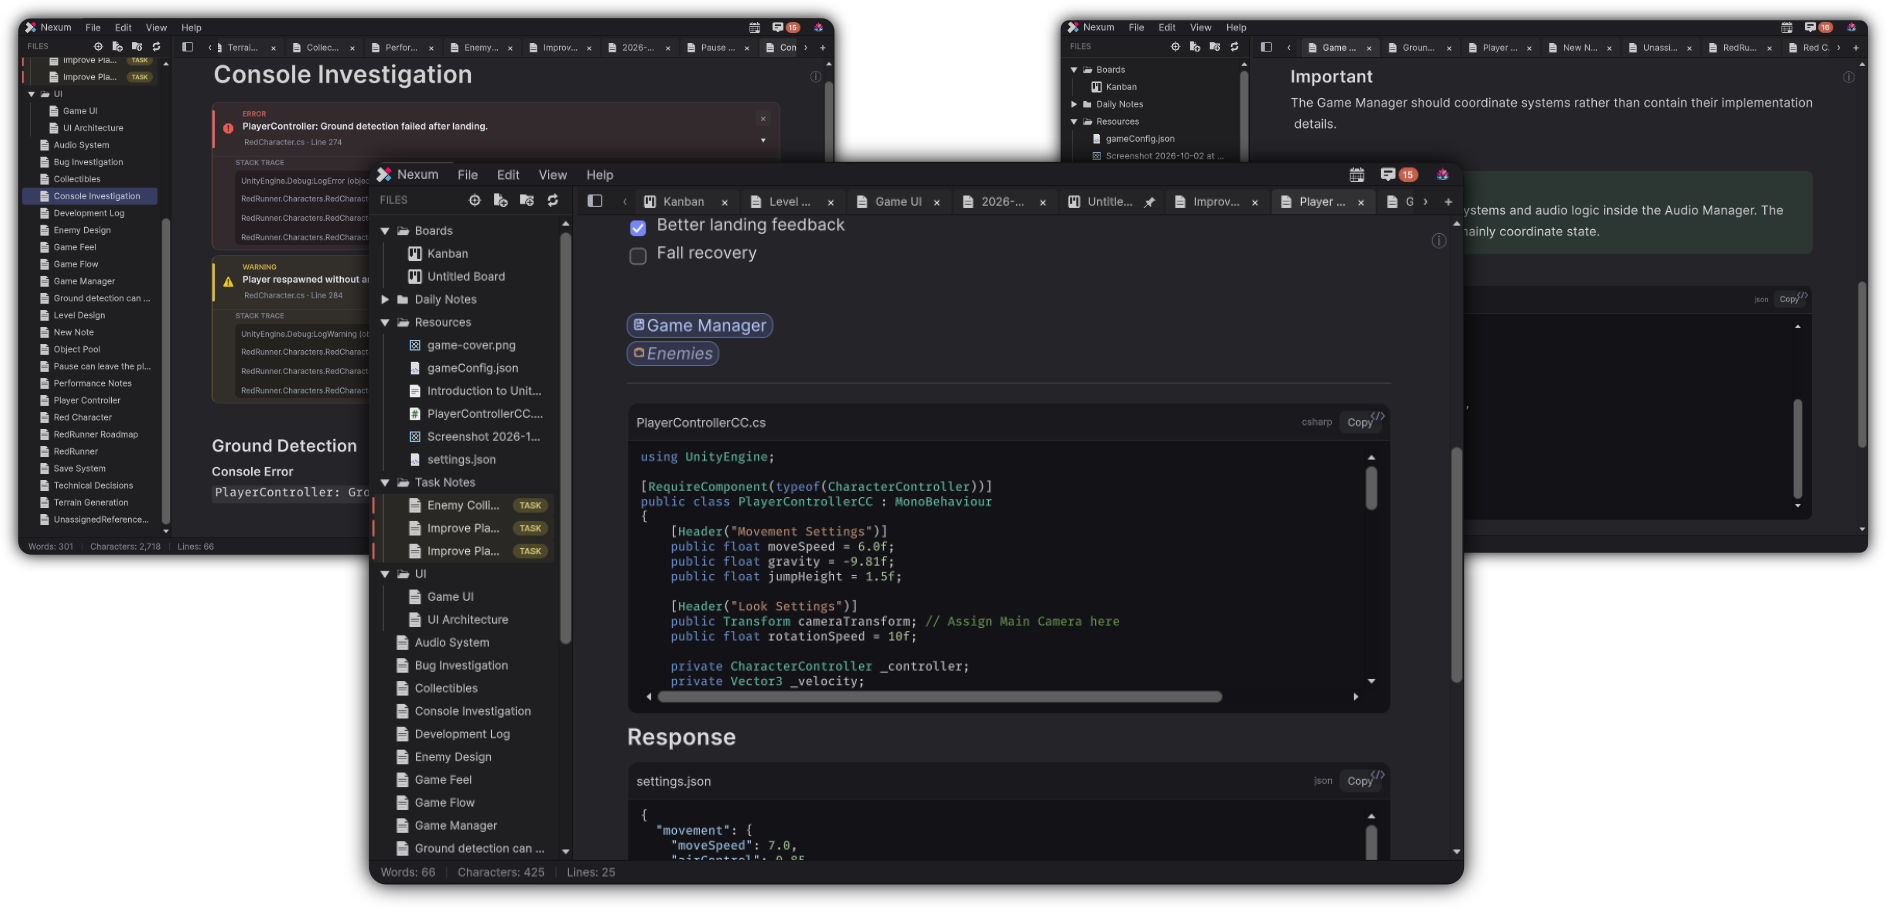Collapse the Boards folder in front window
The image size is (1886, 909).
coord(385,231)
